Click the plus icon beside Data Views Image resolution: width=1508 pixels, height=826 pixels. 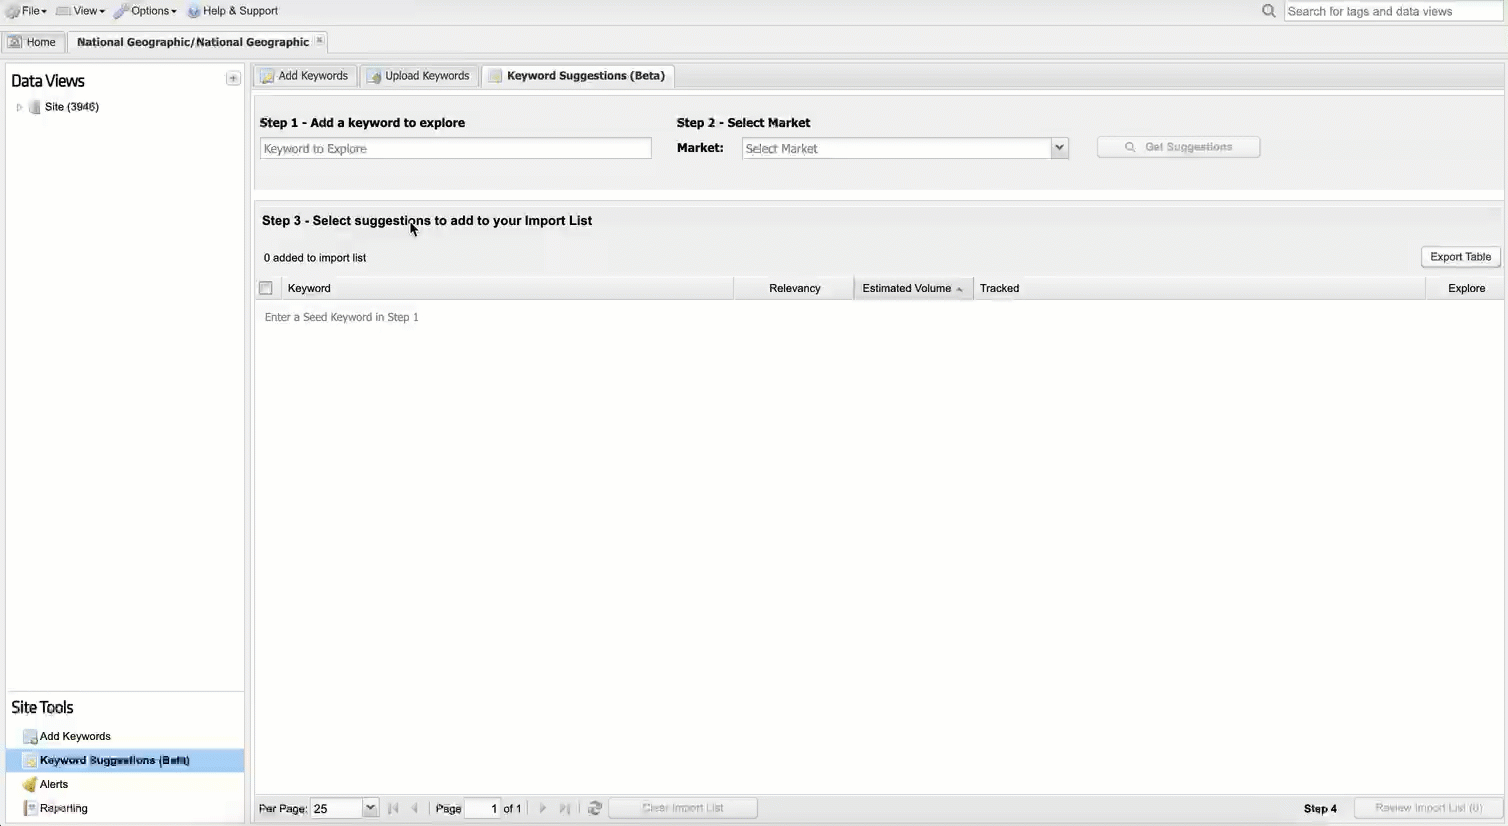tap(233, 79)
